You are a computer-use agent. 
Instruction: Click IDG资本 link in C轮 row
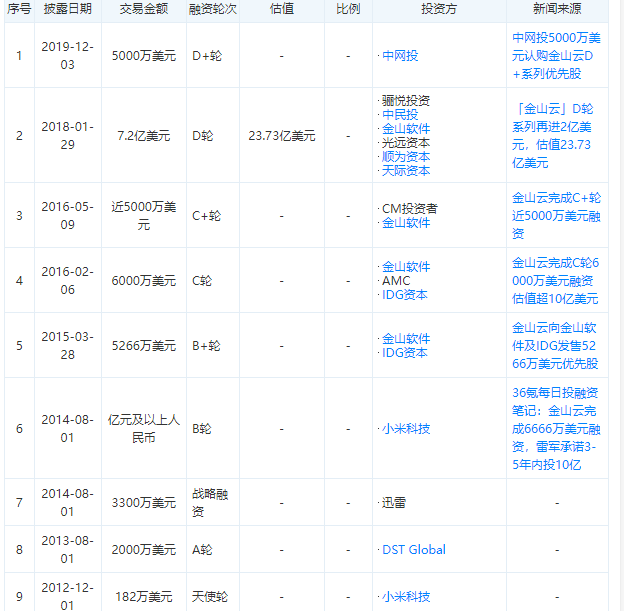[x=405, y=295]
